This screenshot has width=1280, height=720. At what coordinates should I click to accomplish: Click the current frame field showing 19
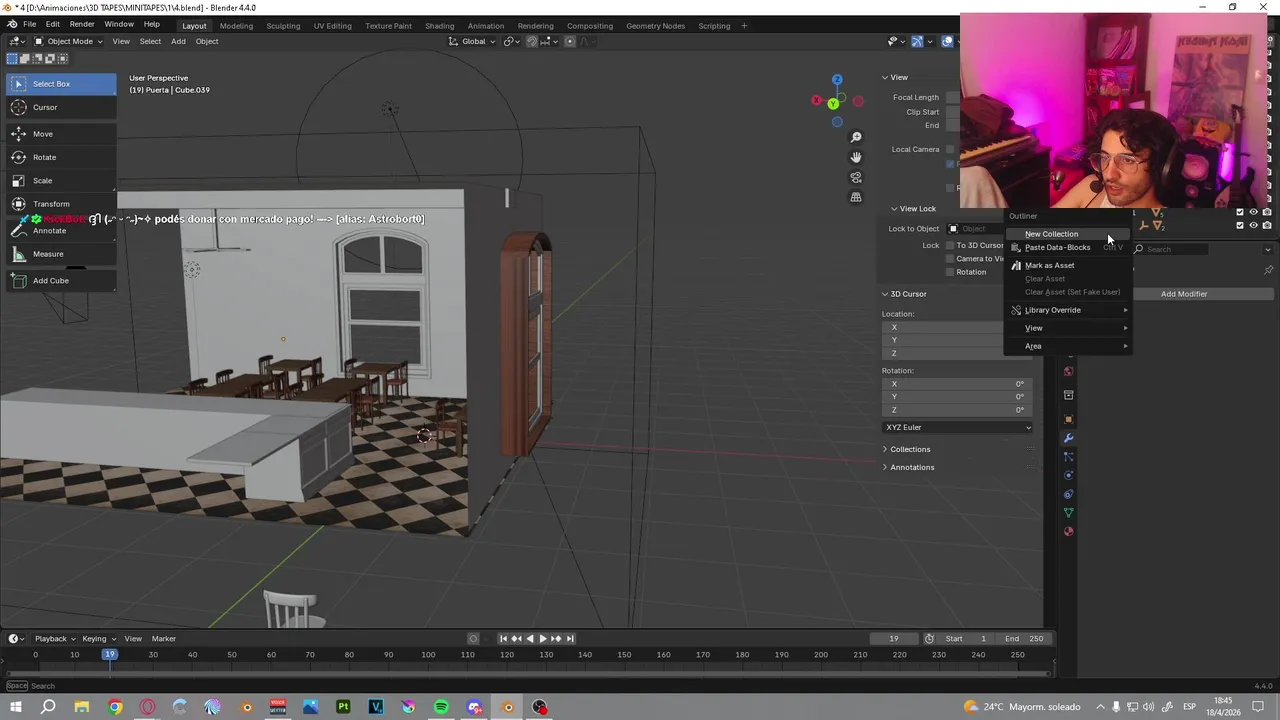click(894, 639)
